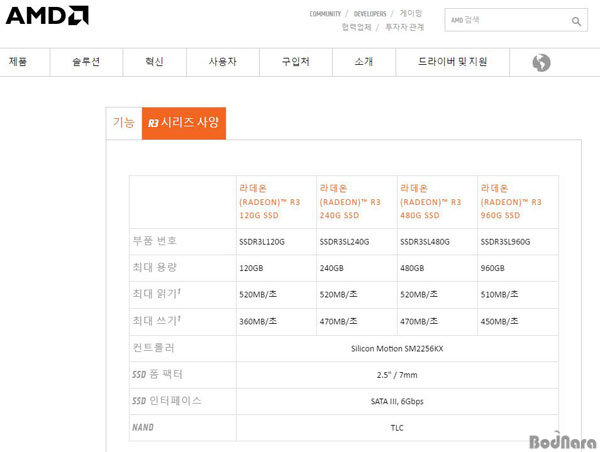
Task: Click the 2.5" / 7mm cell
Action: [397, 375]
